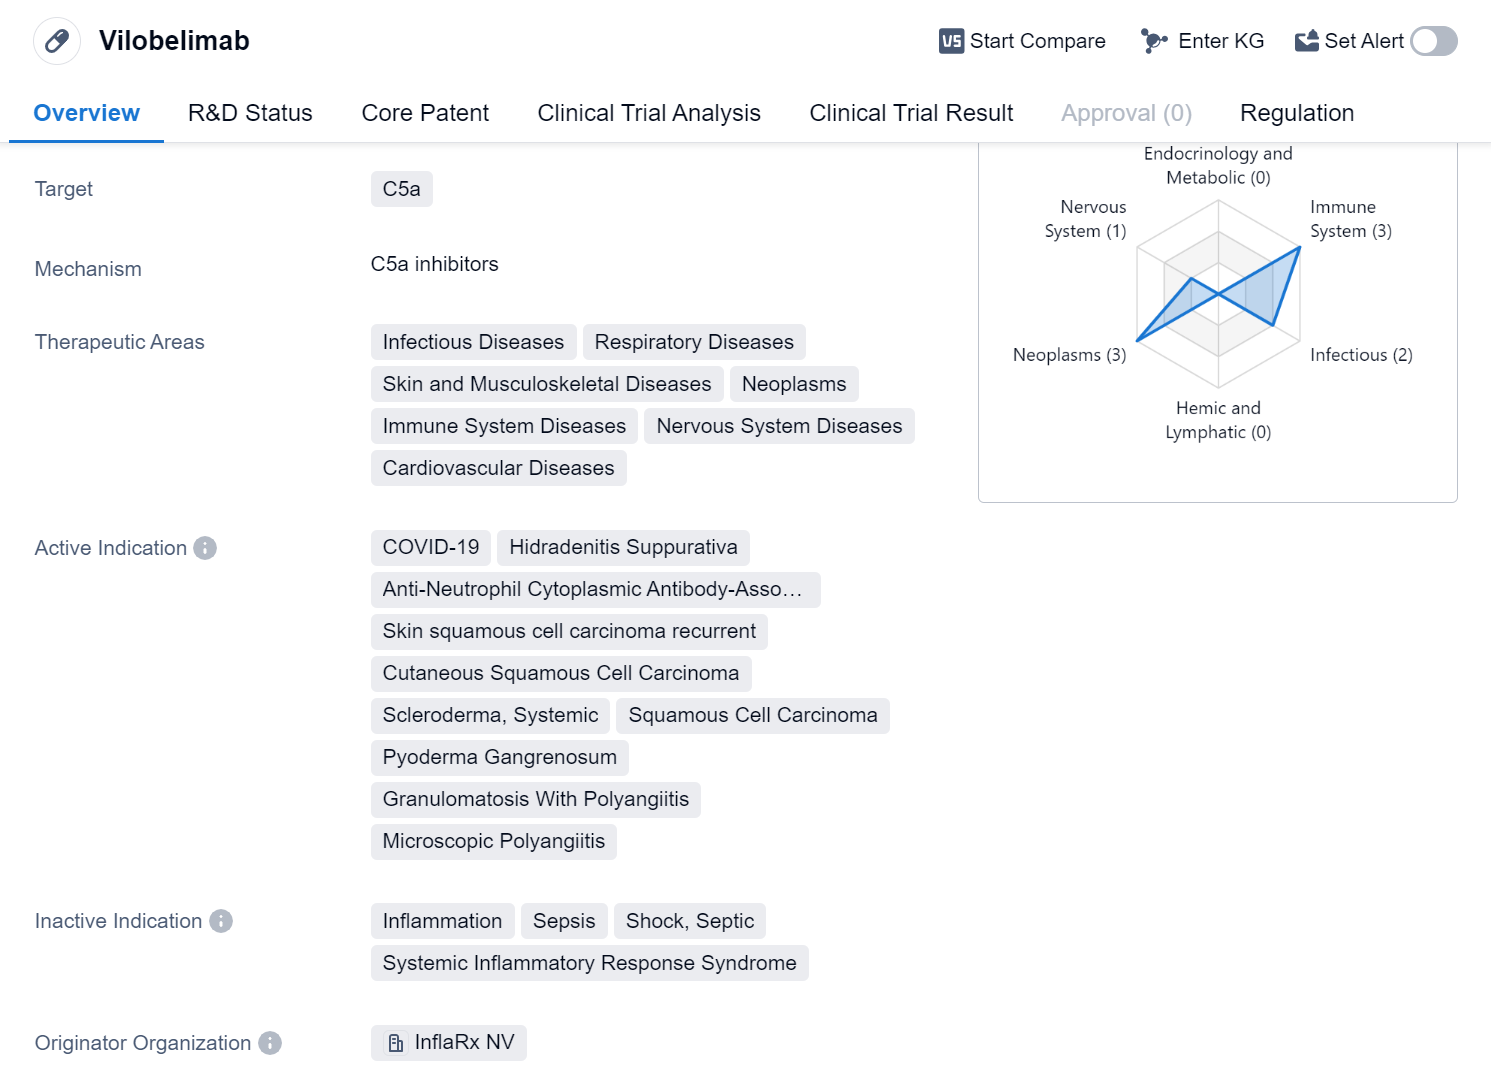Screen dimensions: 1491x1080
Task: Switch to the R&D Status tab
Action: (250, 113)
